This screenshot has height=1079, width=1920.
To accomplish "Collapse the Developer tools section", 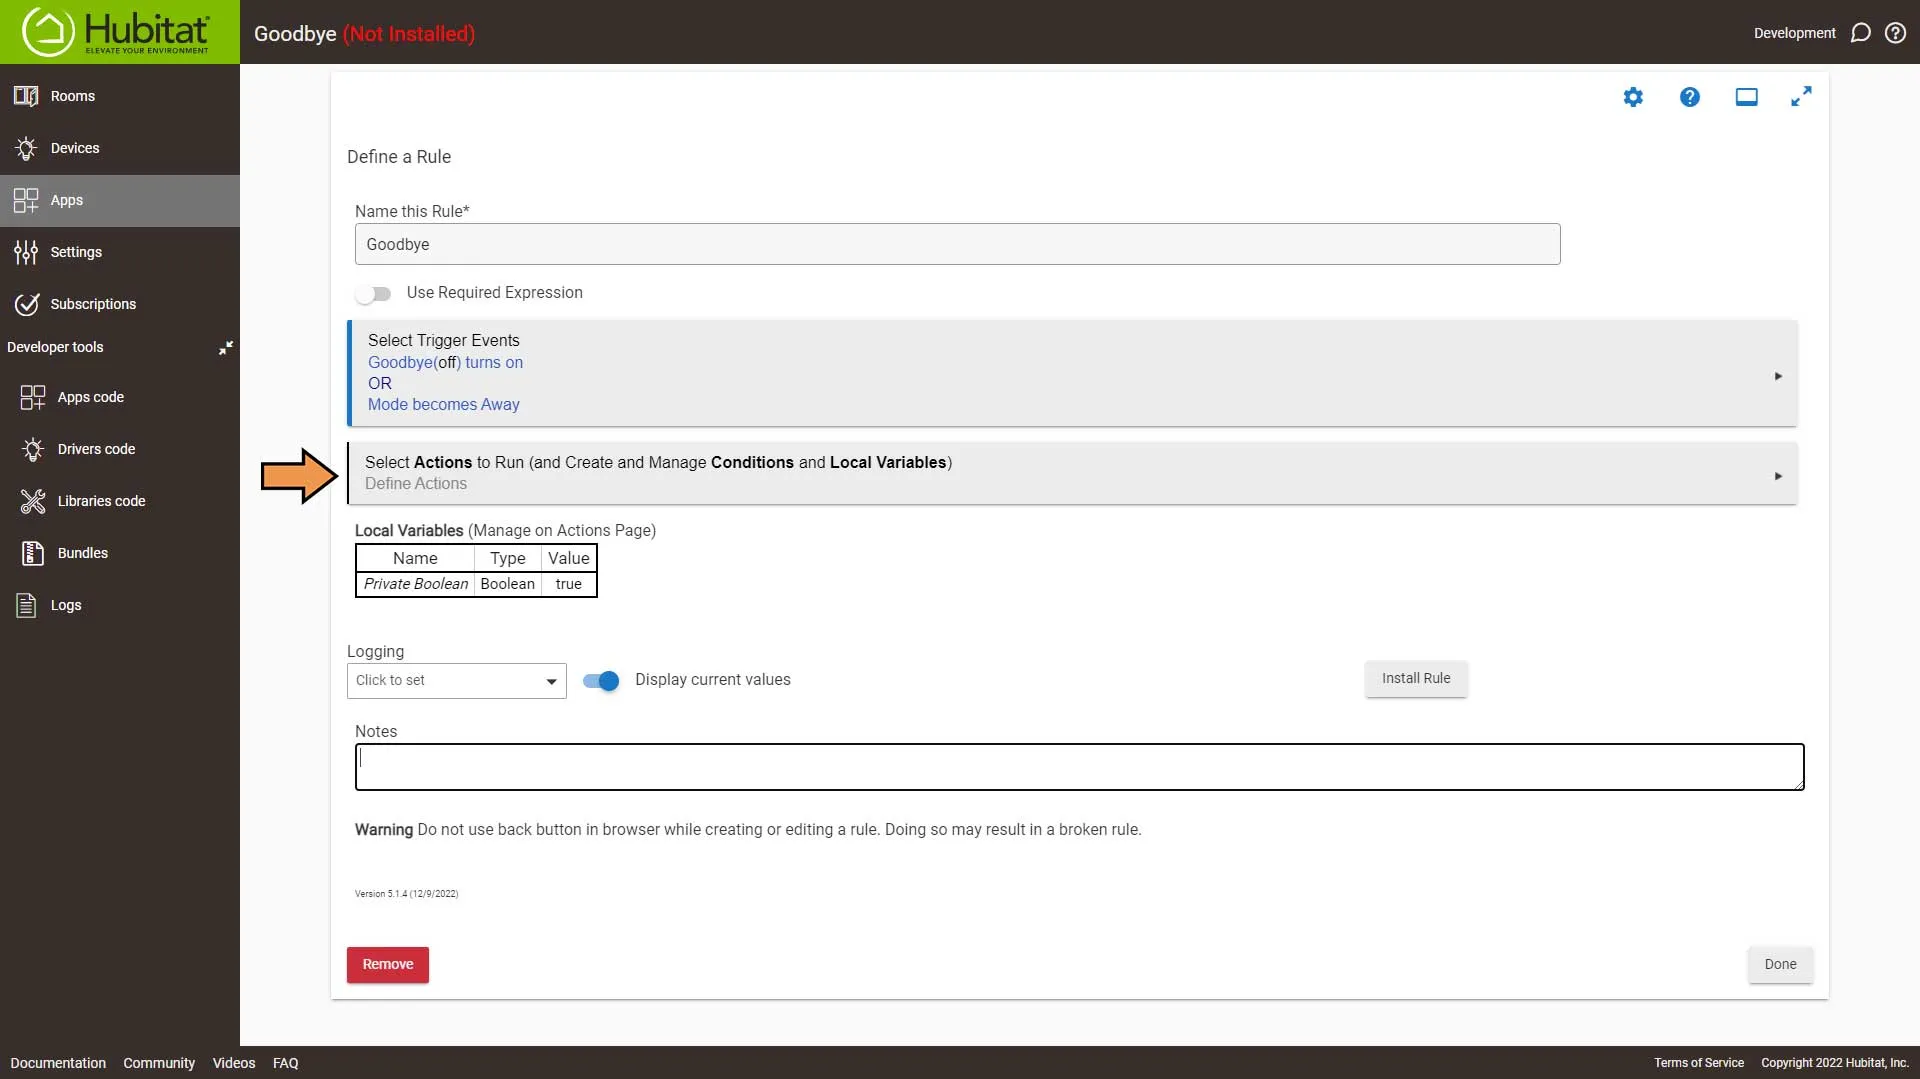I will (226, 347).
